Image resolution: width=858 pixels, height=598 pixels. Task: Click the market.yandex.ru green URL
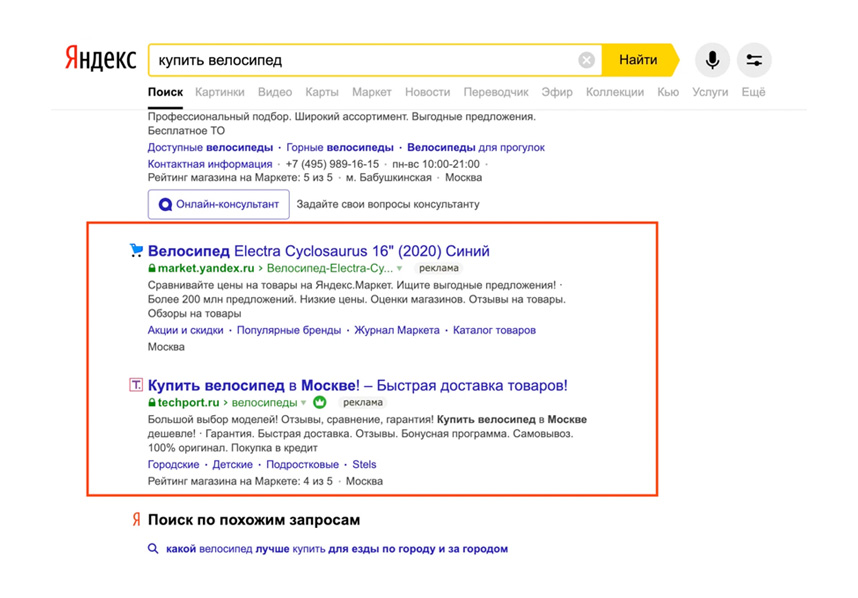click(x=206, y=268)
